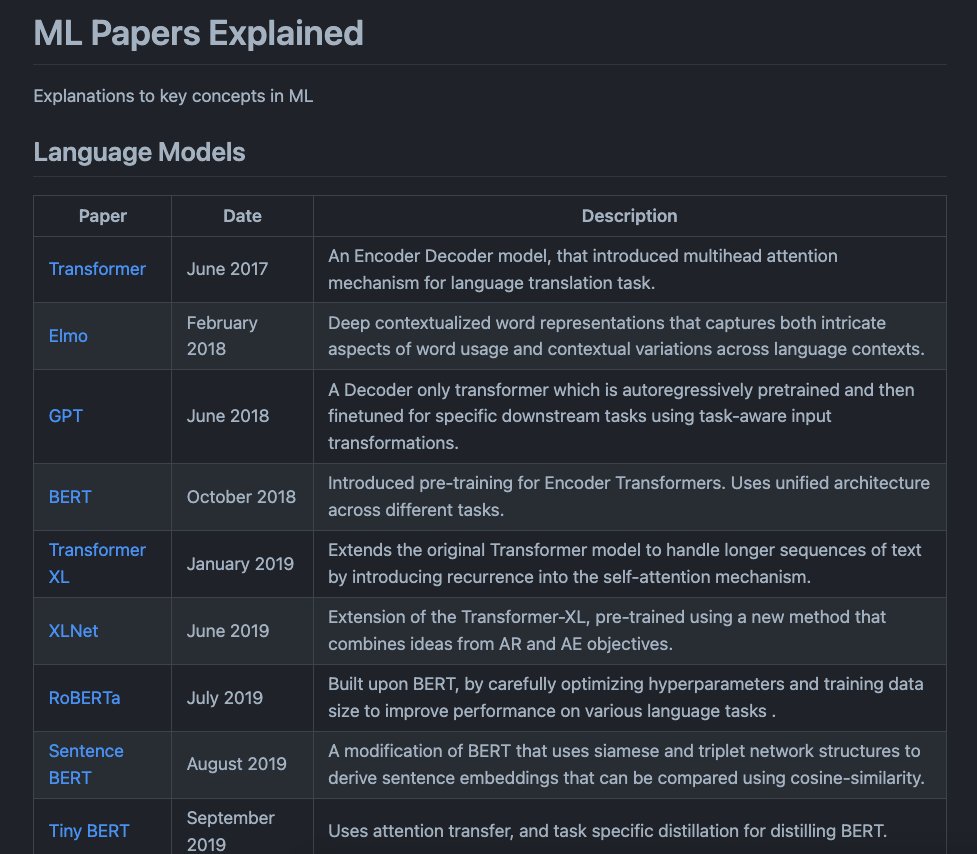Click the BERT pre-training description text
This screenshot has width=977, height=854.
click(x=629, y=496)
